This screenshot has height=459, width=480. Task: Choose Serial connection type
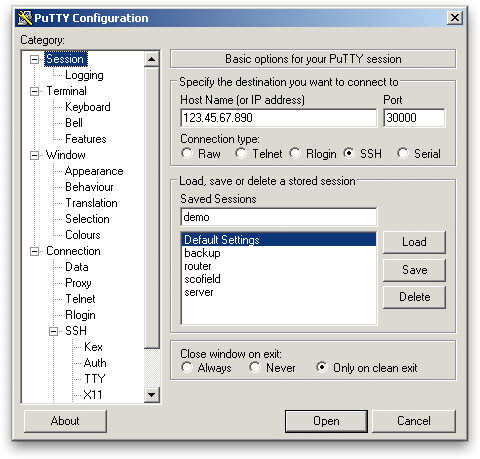coord(403,154)
